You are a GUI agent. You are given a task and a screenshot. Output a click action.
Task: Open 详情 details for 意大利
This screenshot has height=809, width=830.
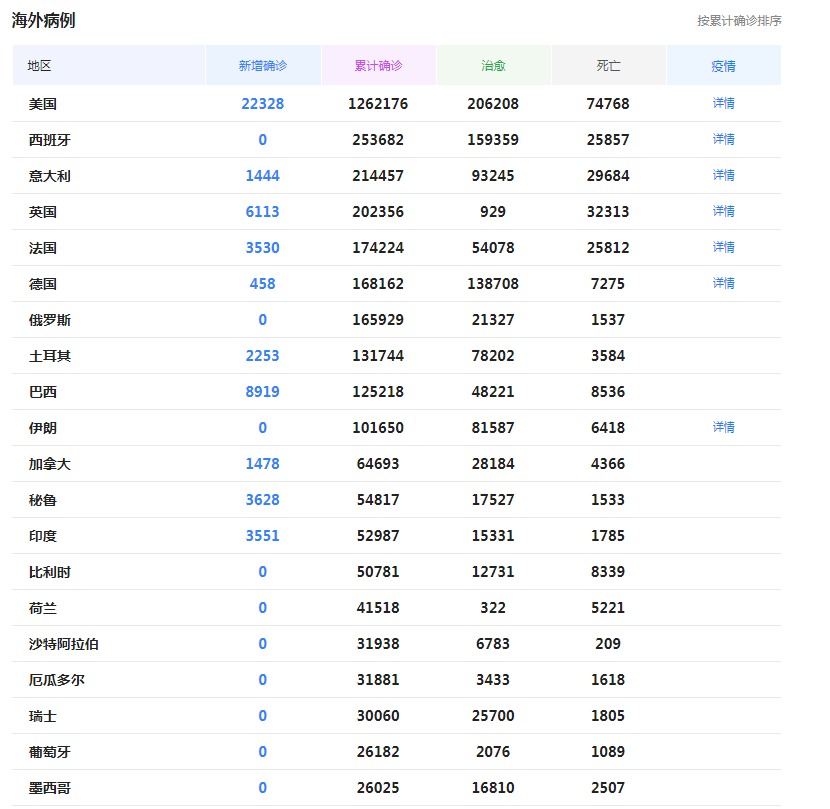click(x=723, y=174)
